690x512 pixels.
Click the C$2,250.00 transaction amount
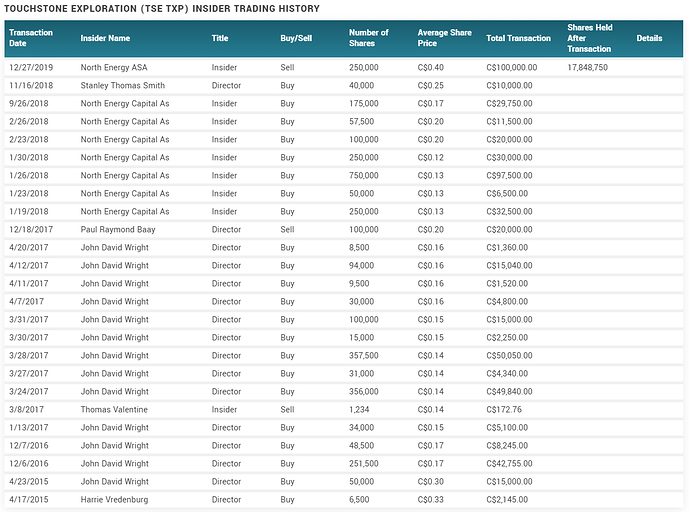click(x=507, y=338)
